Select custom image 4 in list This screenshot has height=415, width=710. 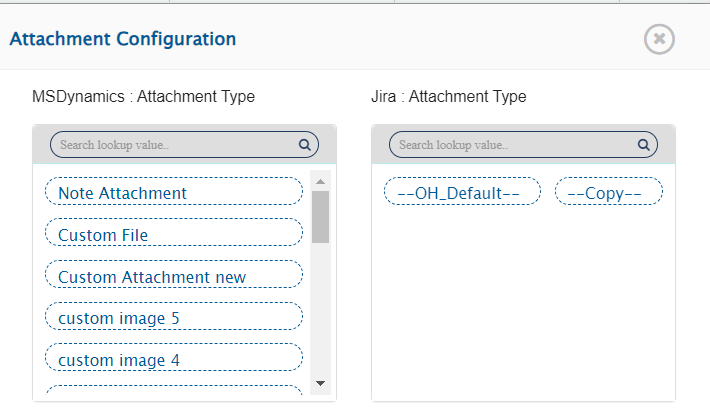(x=173, y=359)
